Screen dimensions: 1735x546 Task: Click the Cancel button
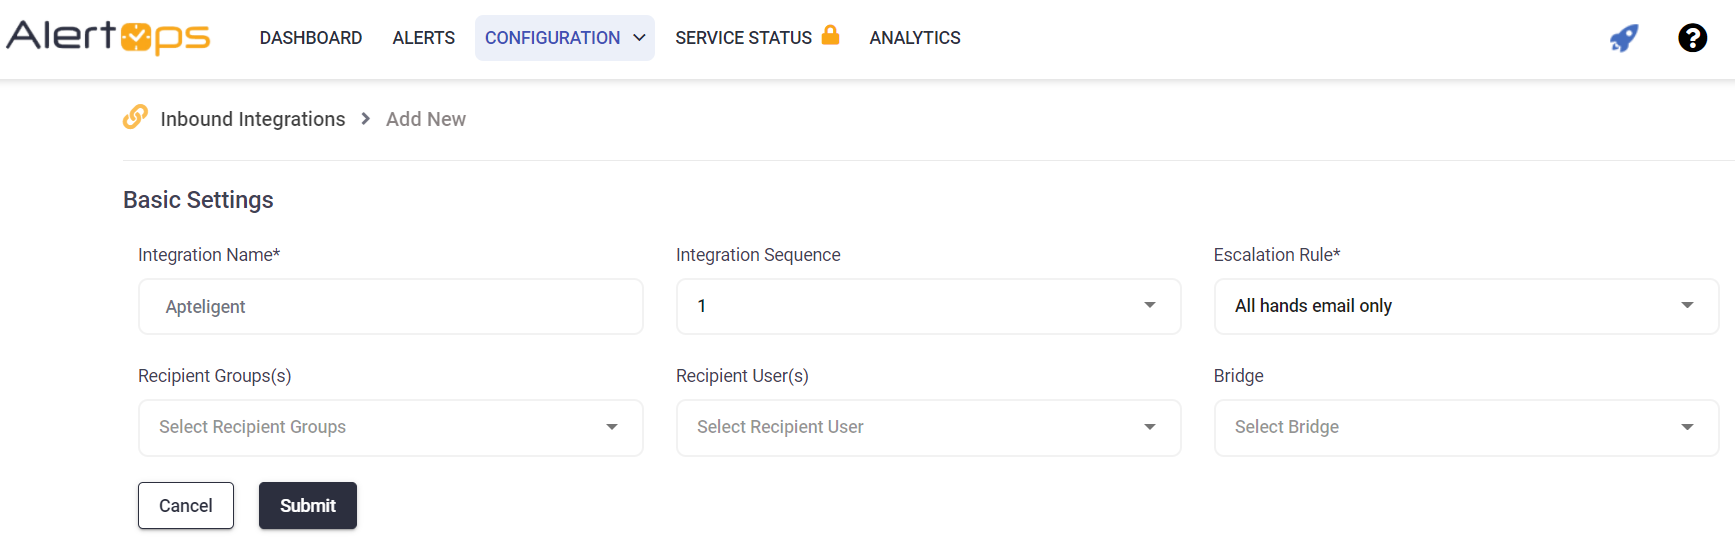(x=186, y=505)
